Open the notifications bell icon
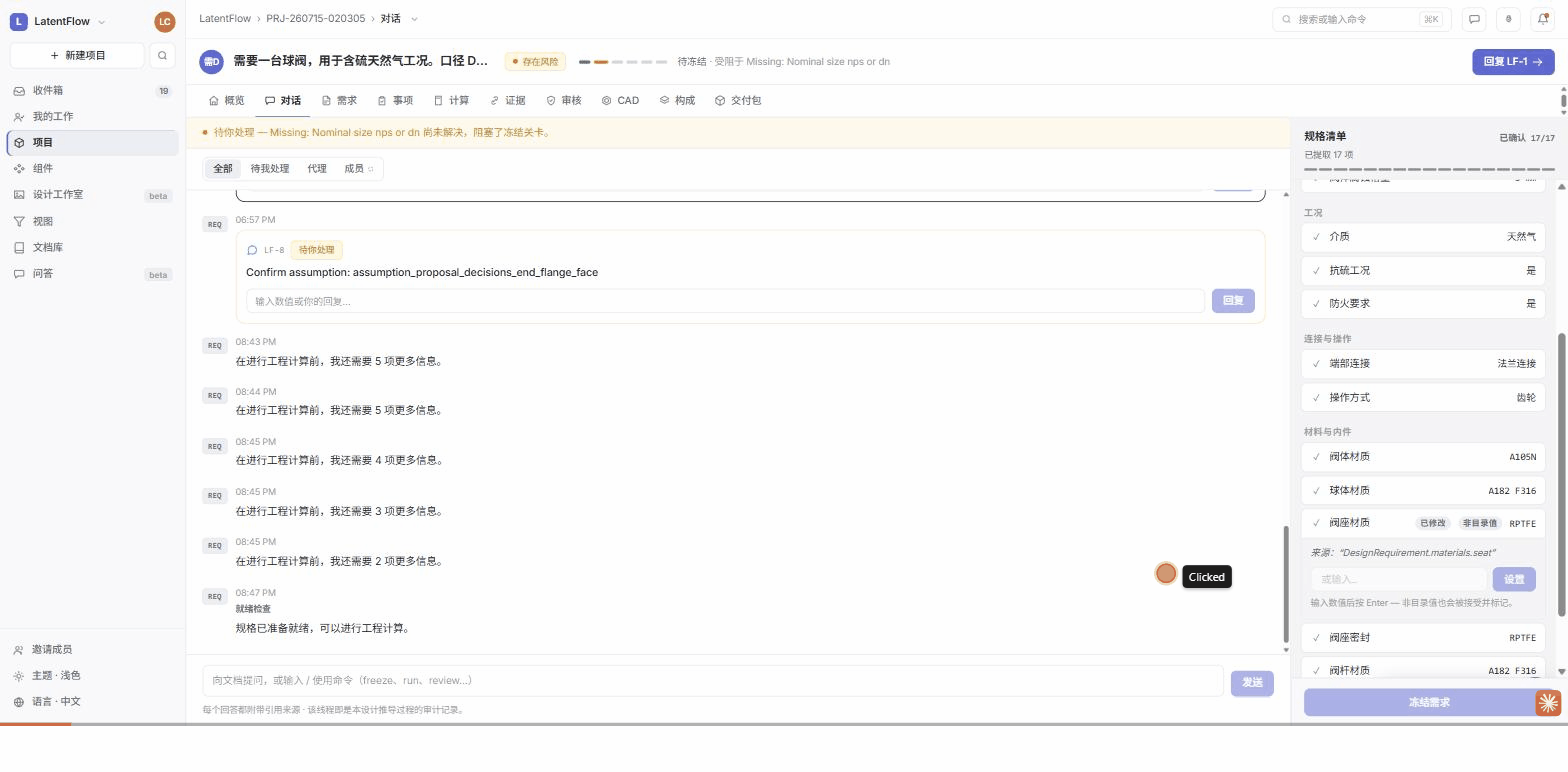This screenshot has height=772, width=1568. pyautogui.click(x=1542, y=19)
